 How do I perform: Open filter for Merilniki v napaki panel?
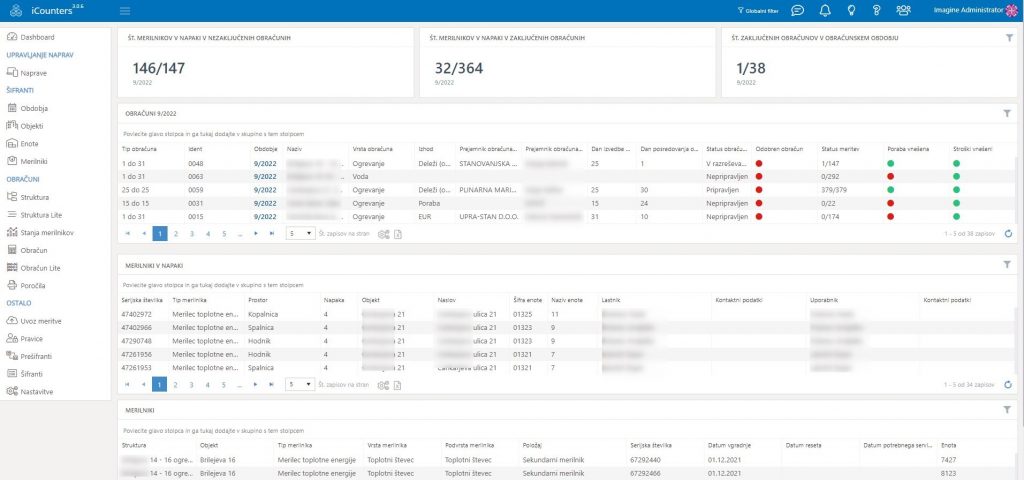pos(1007,264)
